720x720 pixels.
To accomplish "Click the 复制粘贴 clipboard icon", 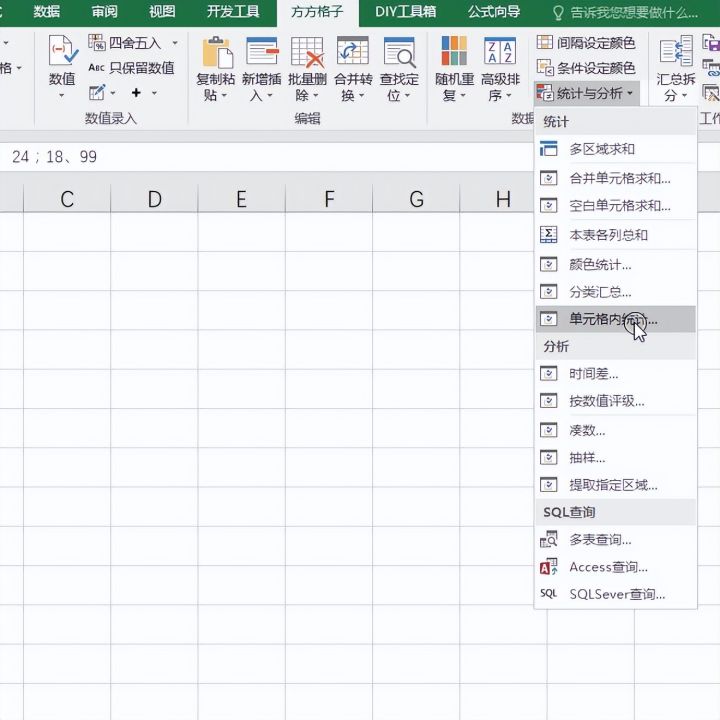I will (217, 52).
